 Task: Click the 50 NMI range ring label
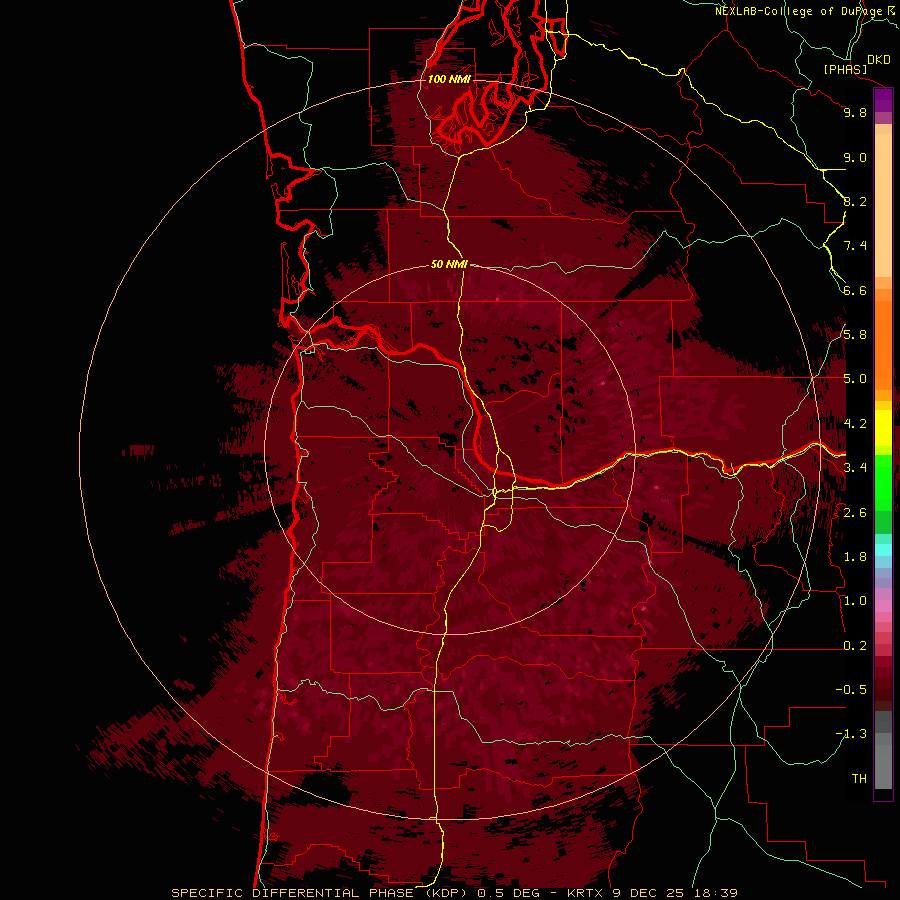(x=449, y=264)
